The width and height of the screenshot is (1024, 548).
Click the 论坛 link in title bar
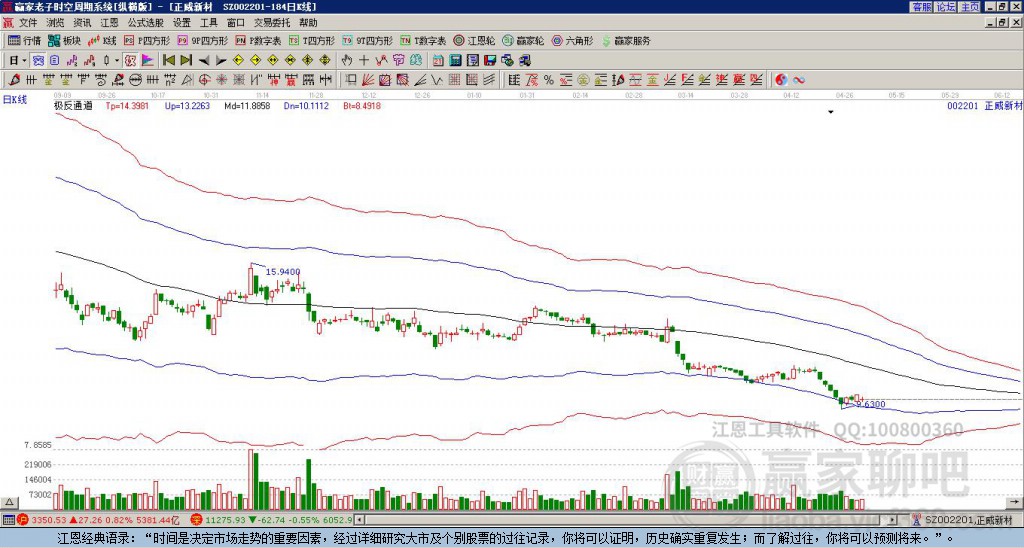[946, 7]
